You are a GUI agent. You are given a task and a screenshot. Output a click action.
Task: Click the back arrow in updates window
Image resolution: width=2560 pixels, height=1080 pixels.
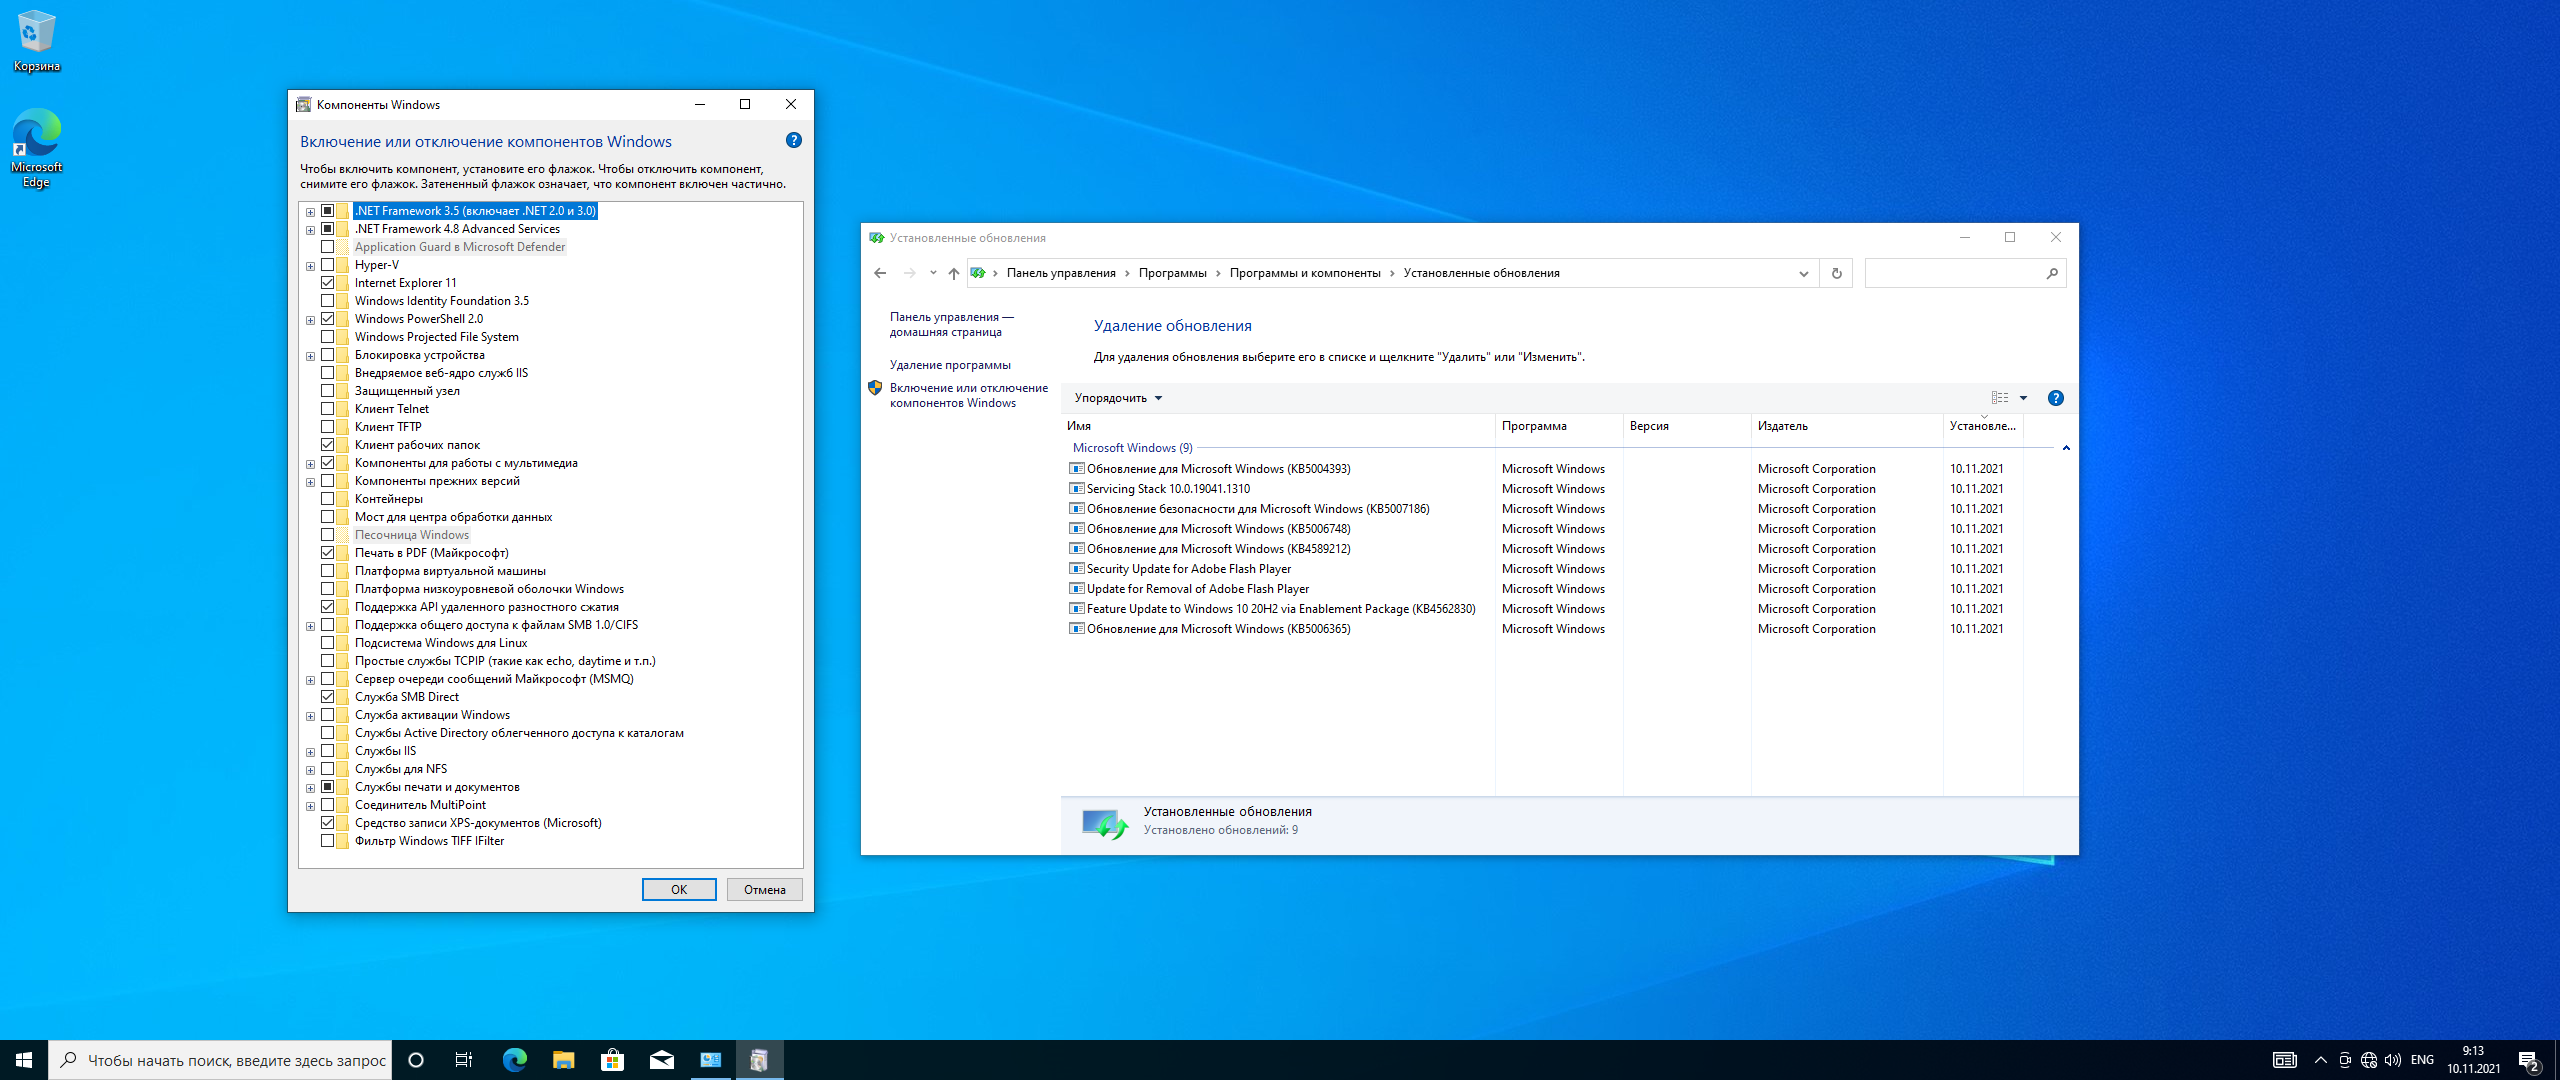click(x=880, y=273)
